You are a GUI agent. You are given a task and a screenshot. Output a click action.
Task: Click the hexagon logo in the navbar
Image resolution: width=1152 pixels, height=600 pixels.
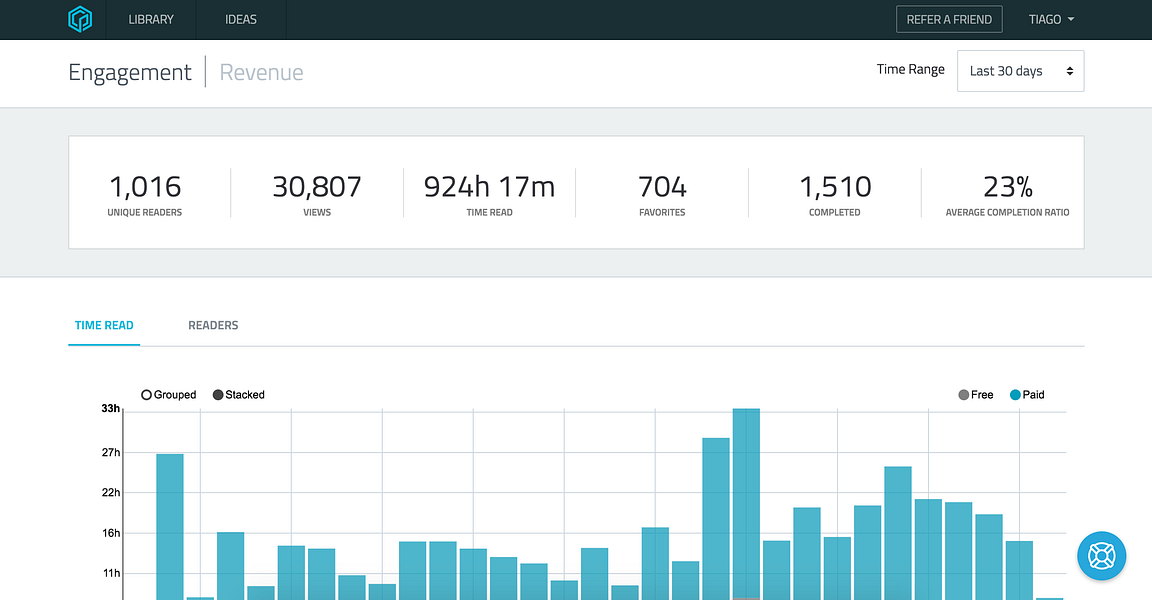point(80,19)
